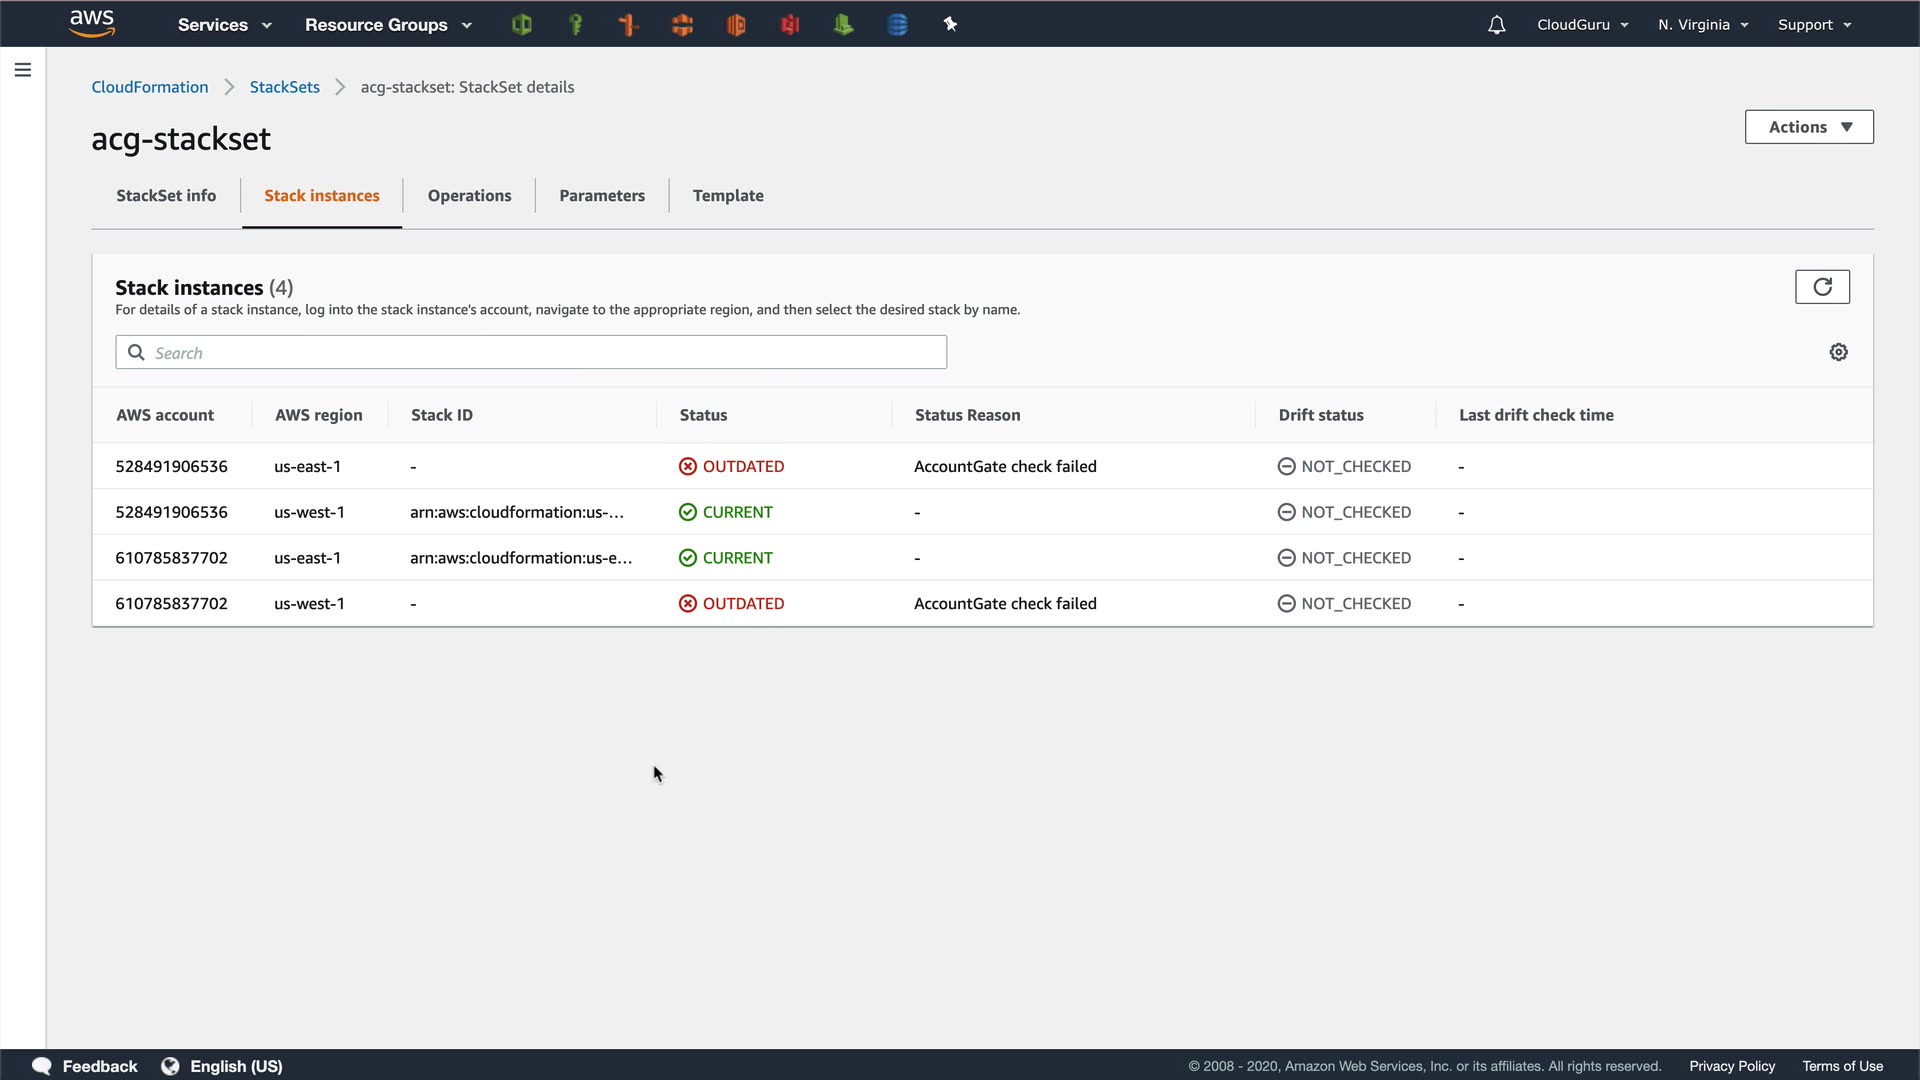Switch to the Operations tab
Image resolution: width=1920 pixels, height=1080 pixels.
pos(469,196)
